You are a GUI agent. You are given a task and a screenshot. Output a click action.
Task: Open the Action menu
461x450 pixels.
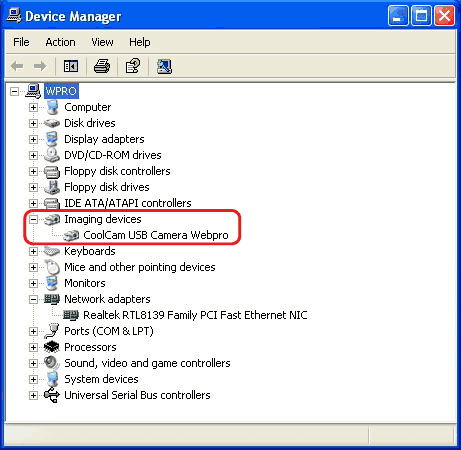(60, 42)
